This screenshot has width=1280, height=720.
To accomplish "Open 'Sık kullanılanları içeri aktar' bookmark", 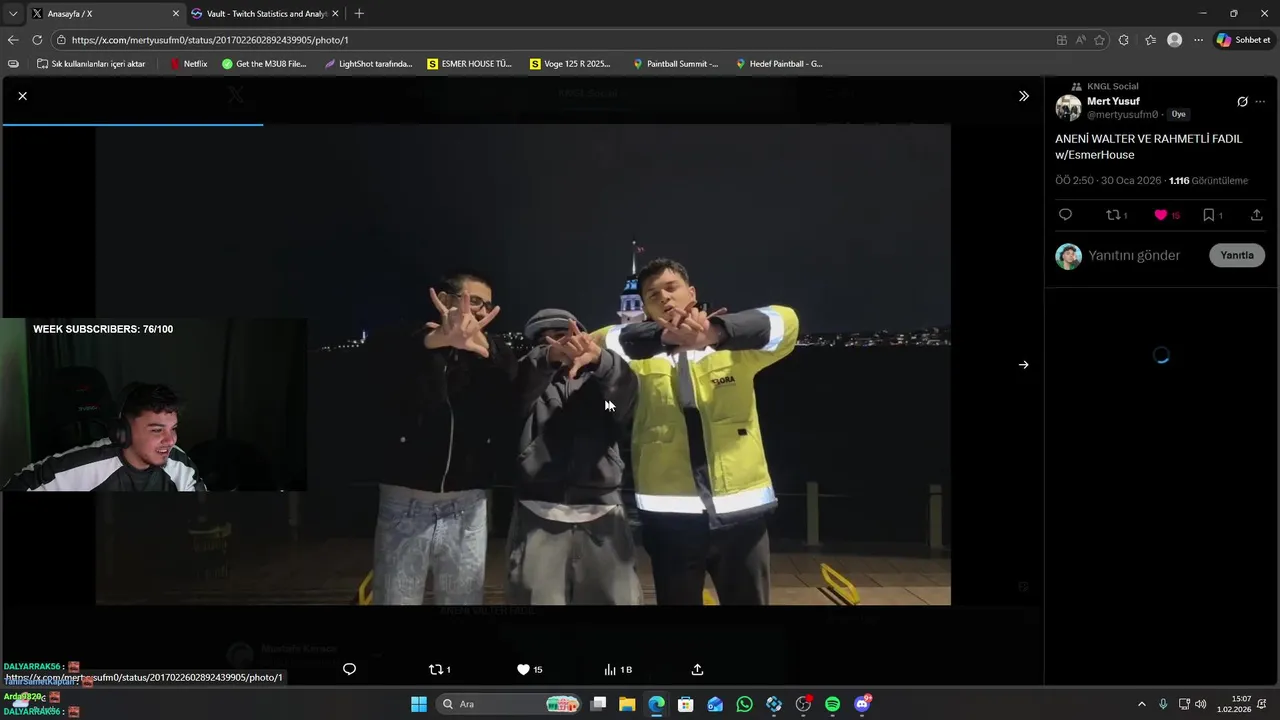I will (x=91, y=64).
